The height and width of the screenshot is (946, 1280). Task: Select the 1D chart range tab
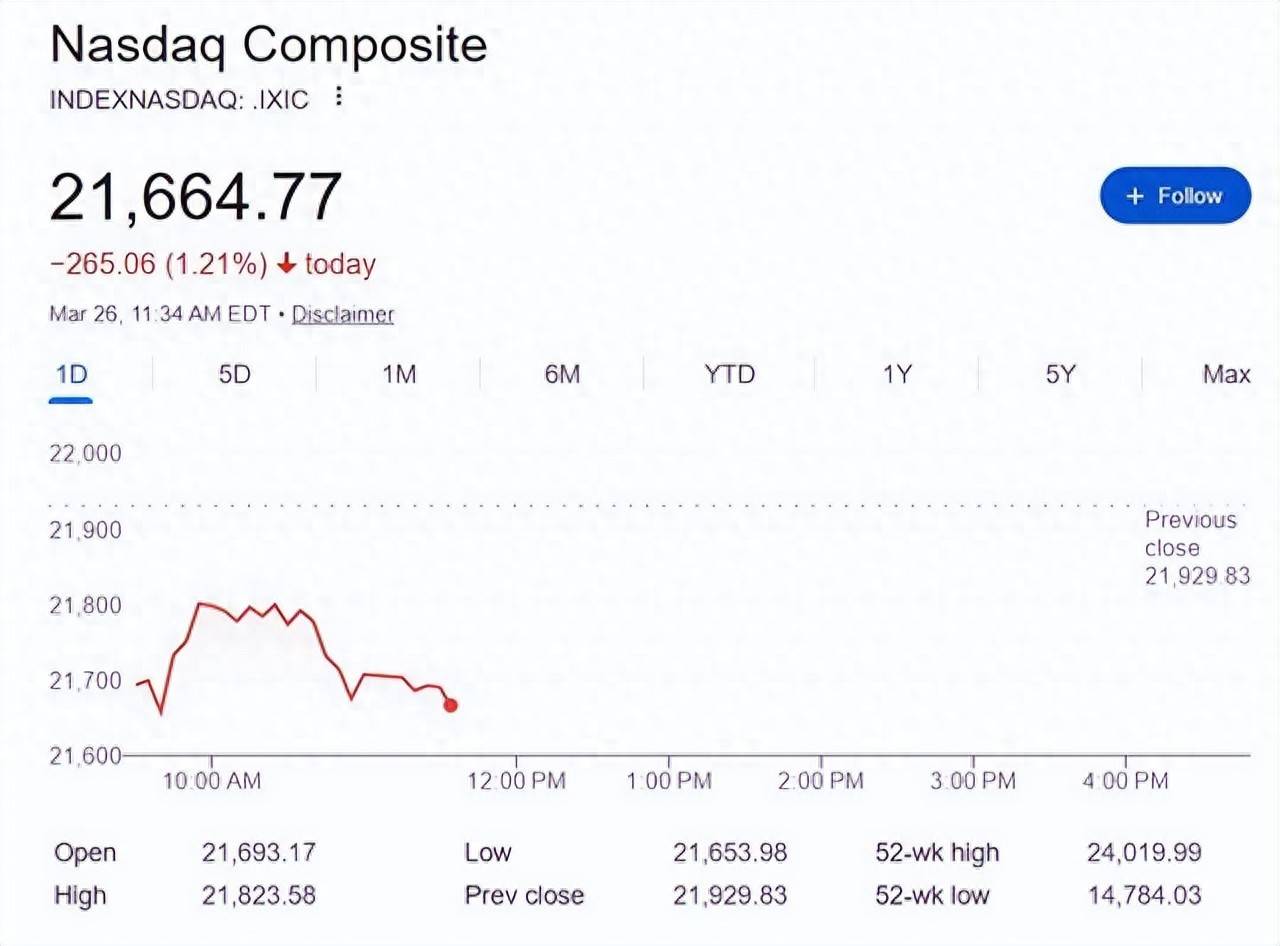[71, 375]
